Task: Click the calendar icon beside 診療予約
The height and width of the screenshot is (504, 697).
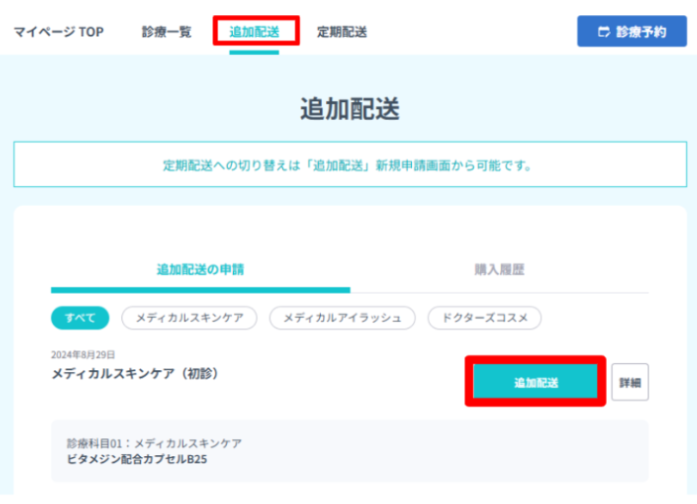Action: [x=604, y=32]
